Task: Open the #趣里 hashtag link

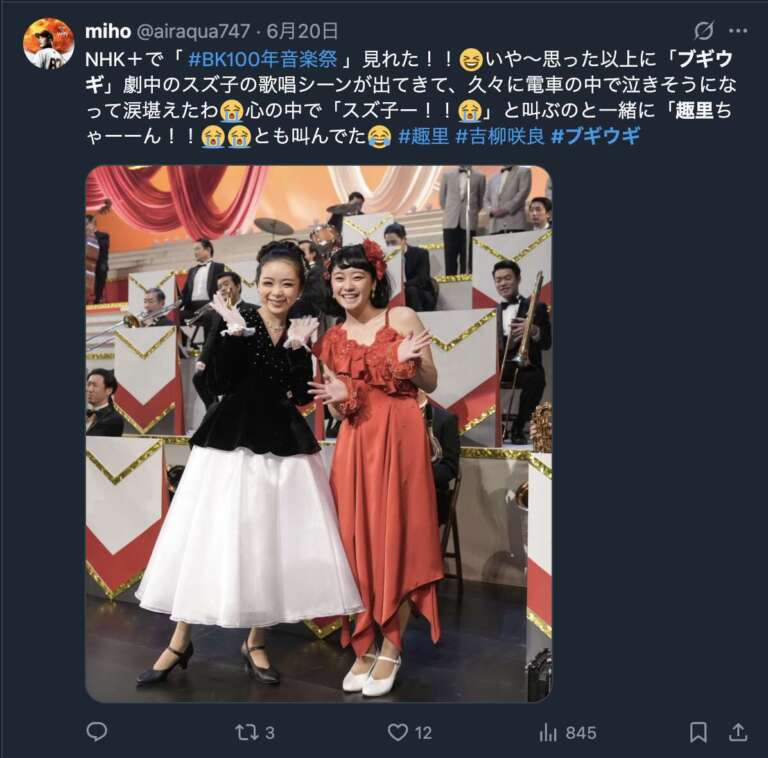Action: [x=424, y=136]
